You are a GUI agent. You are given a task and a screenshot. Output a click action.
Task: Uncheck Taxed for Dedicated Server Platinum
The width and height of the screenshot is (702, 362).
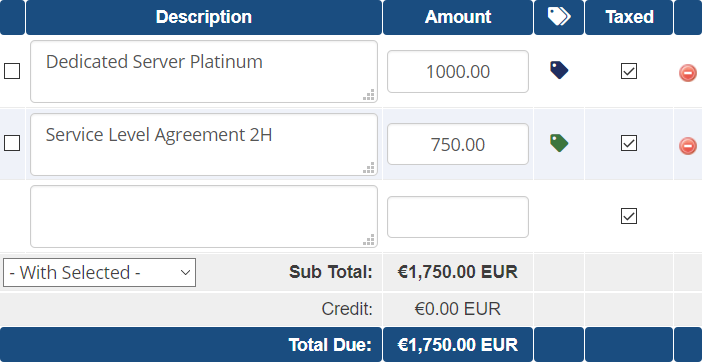point(629,71)
